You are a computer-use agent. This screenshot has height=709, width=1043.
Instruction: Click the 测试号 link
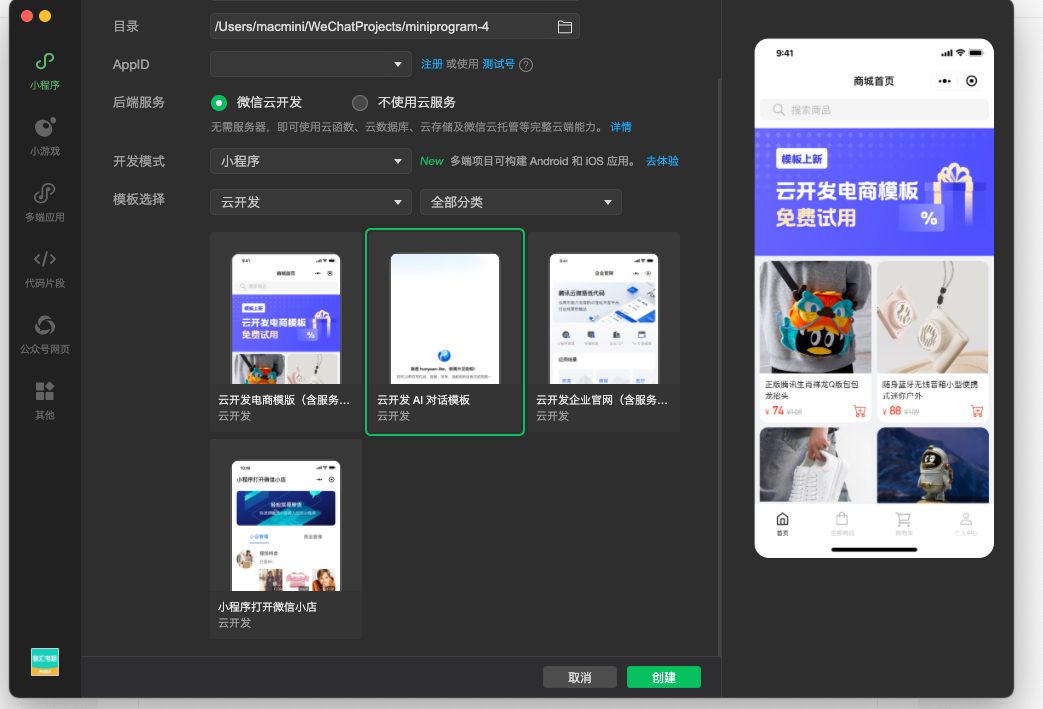(498, 64)
